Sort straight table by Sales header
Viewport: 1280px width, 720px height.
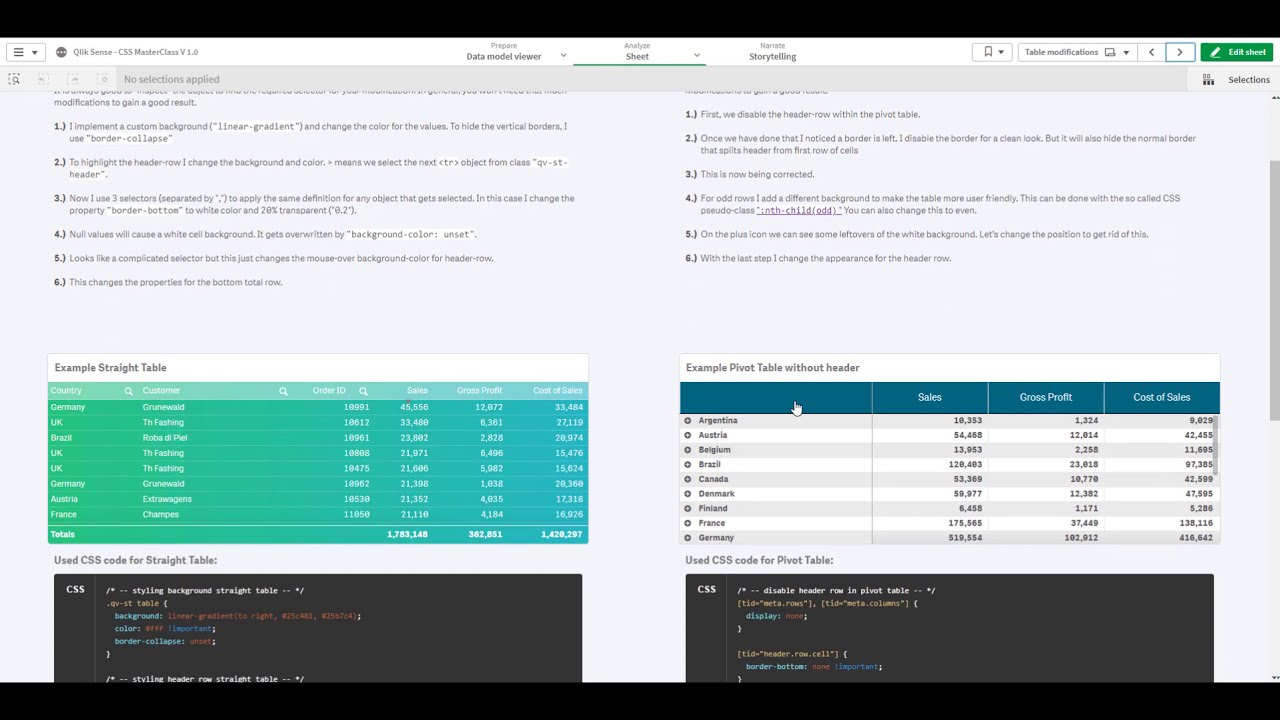coord(417,391)
